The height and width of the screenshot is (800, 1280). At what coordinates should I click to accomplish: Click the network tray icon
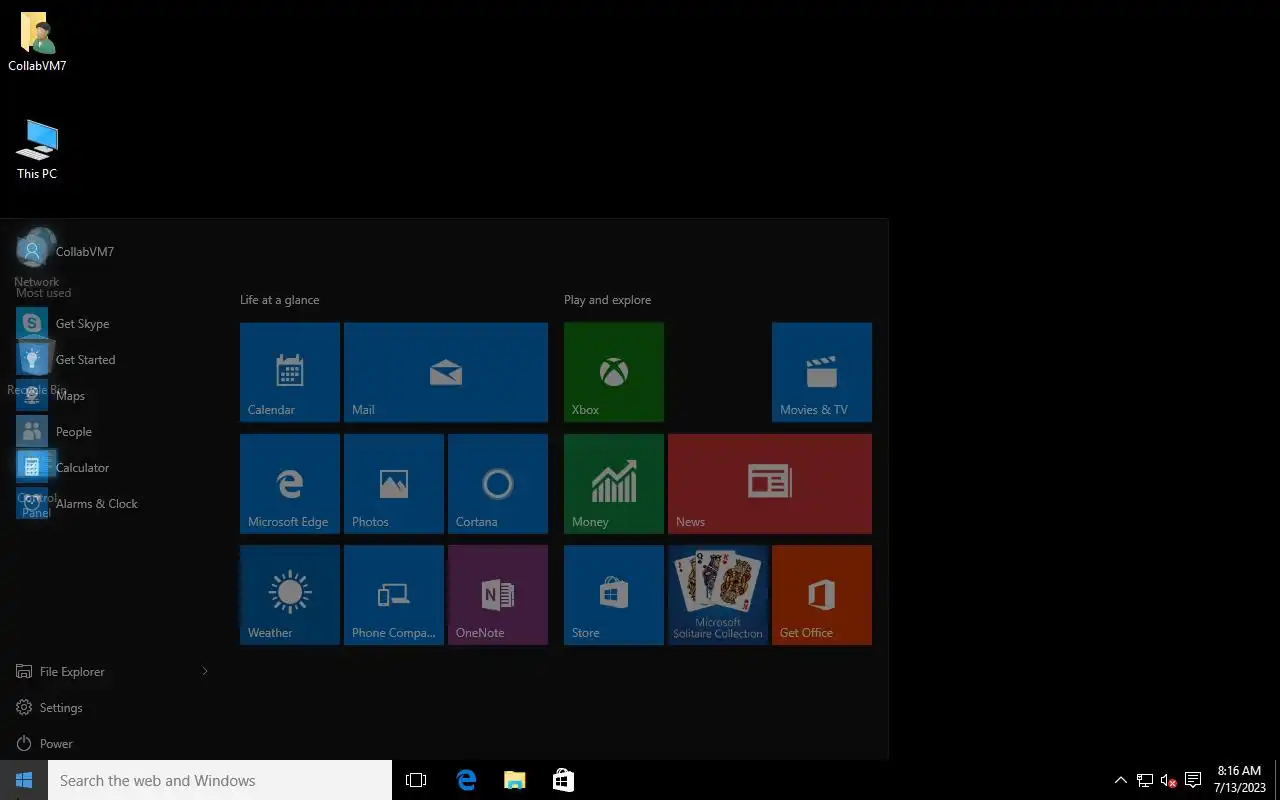(x=1145, y=780)
